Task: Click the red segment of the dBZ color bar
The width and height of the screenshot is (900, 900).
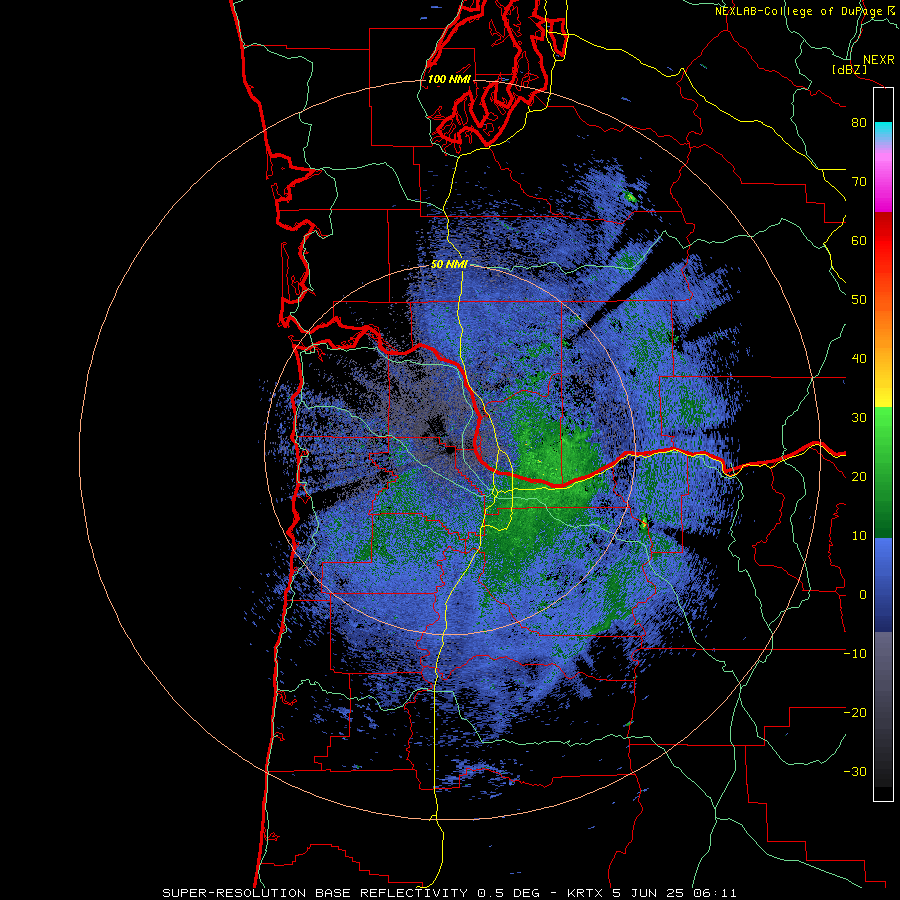Action: point(883,241)
